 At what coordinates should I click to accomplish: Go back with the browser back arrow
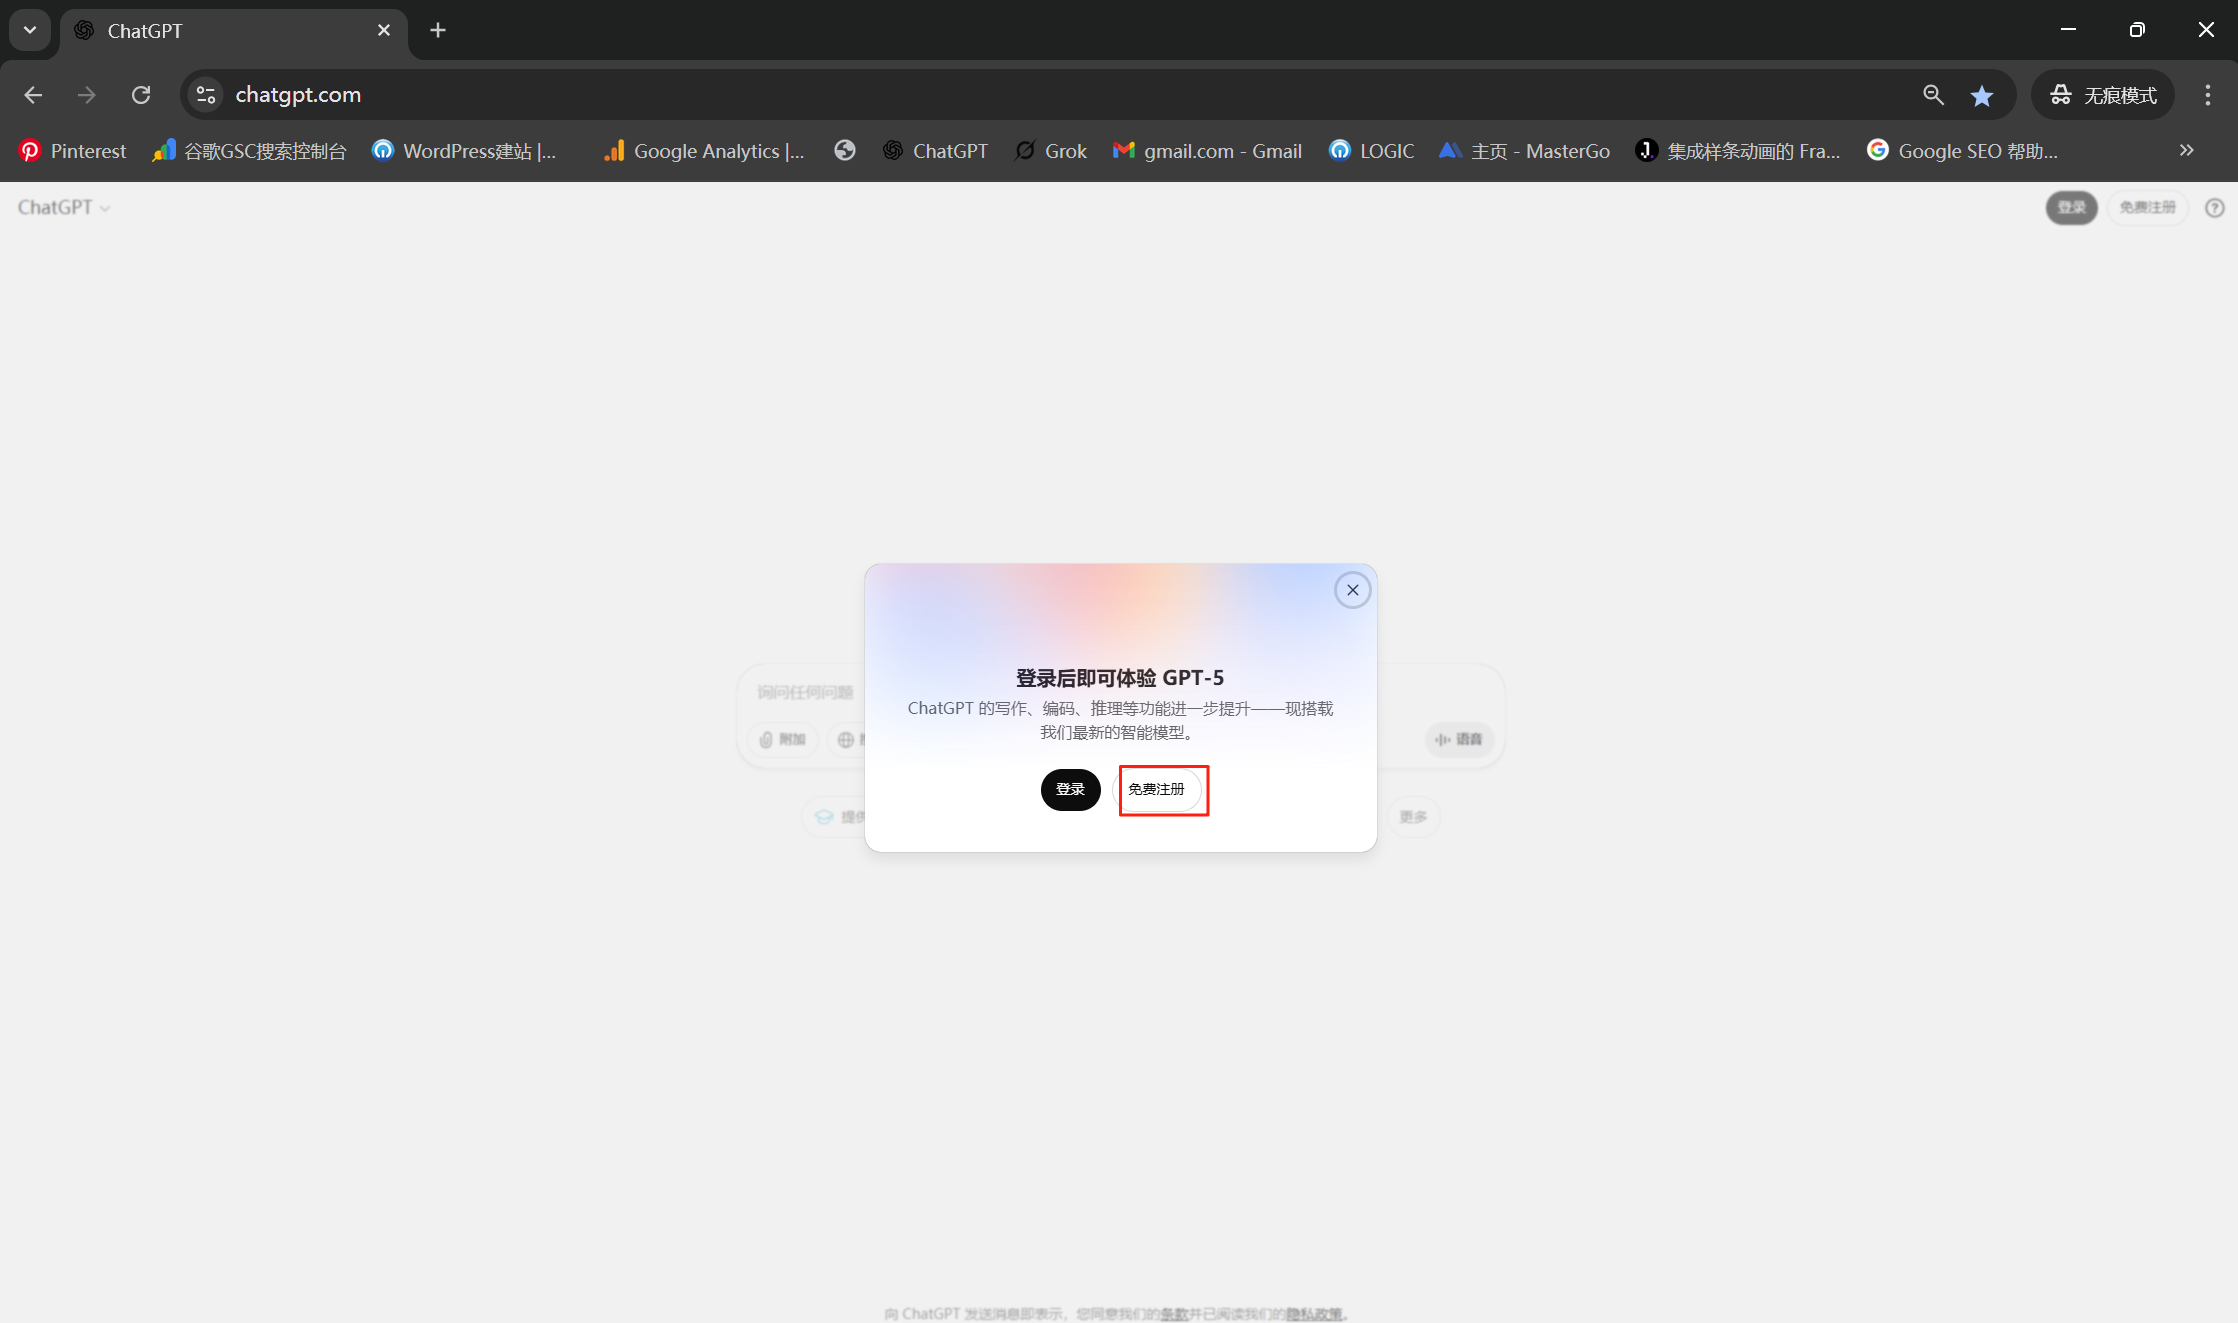coord(33,95)
